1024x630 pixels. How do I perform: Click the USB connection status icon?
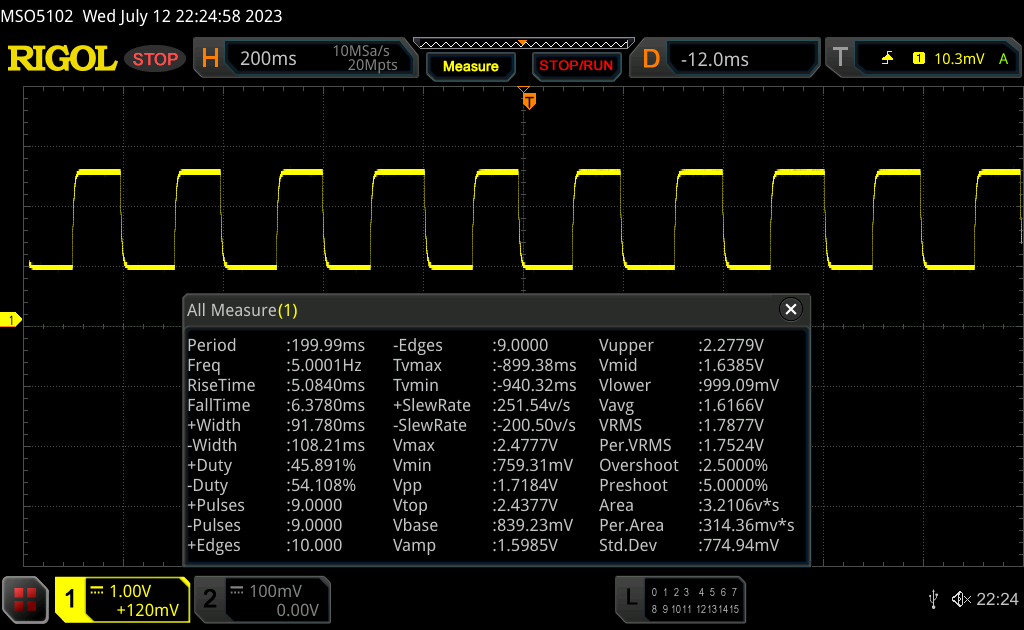[933, 599]
